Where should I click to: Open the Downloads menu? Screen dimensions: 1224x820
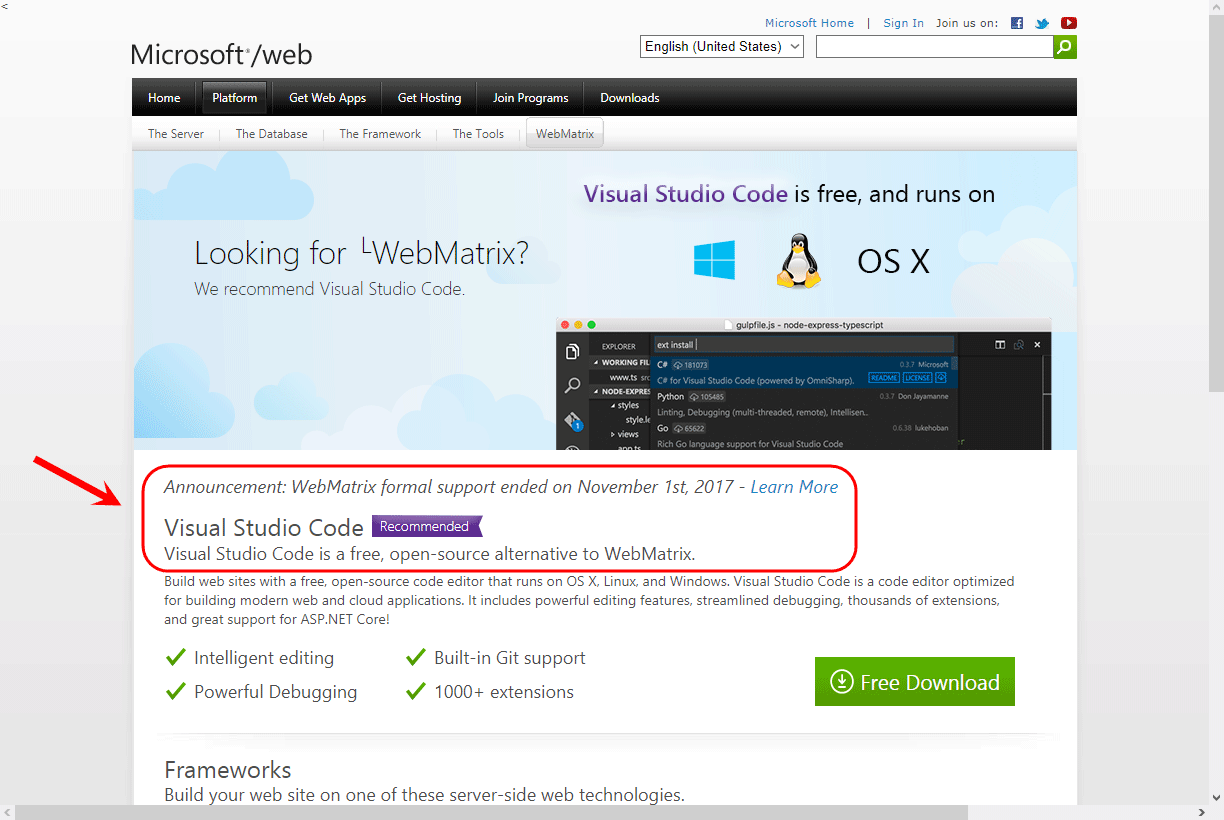tap(630, 98)
